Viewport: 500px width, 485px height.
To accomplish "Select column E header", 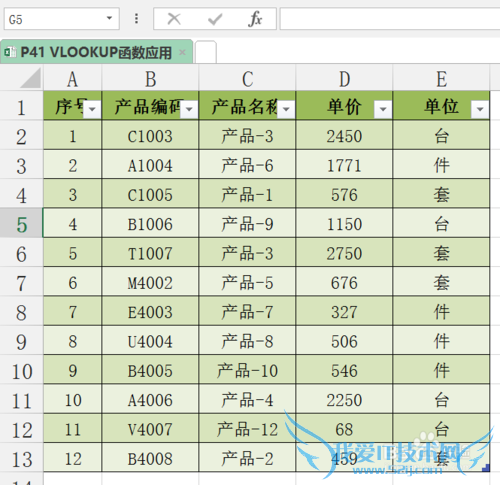I will 441,79.
